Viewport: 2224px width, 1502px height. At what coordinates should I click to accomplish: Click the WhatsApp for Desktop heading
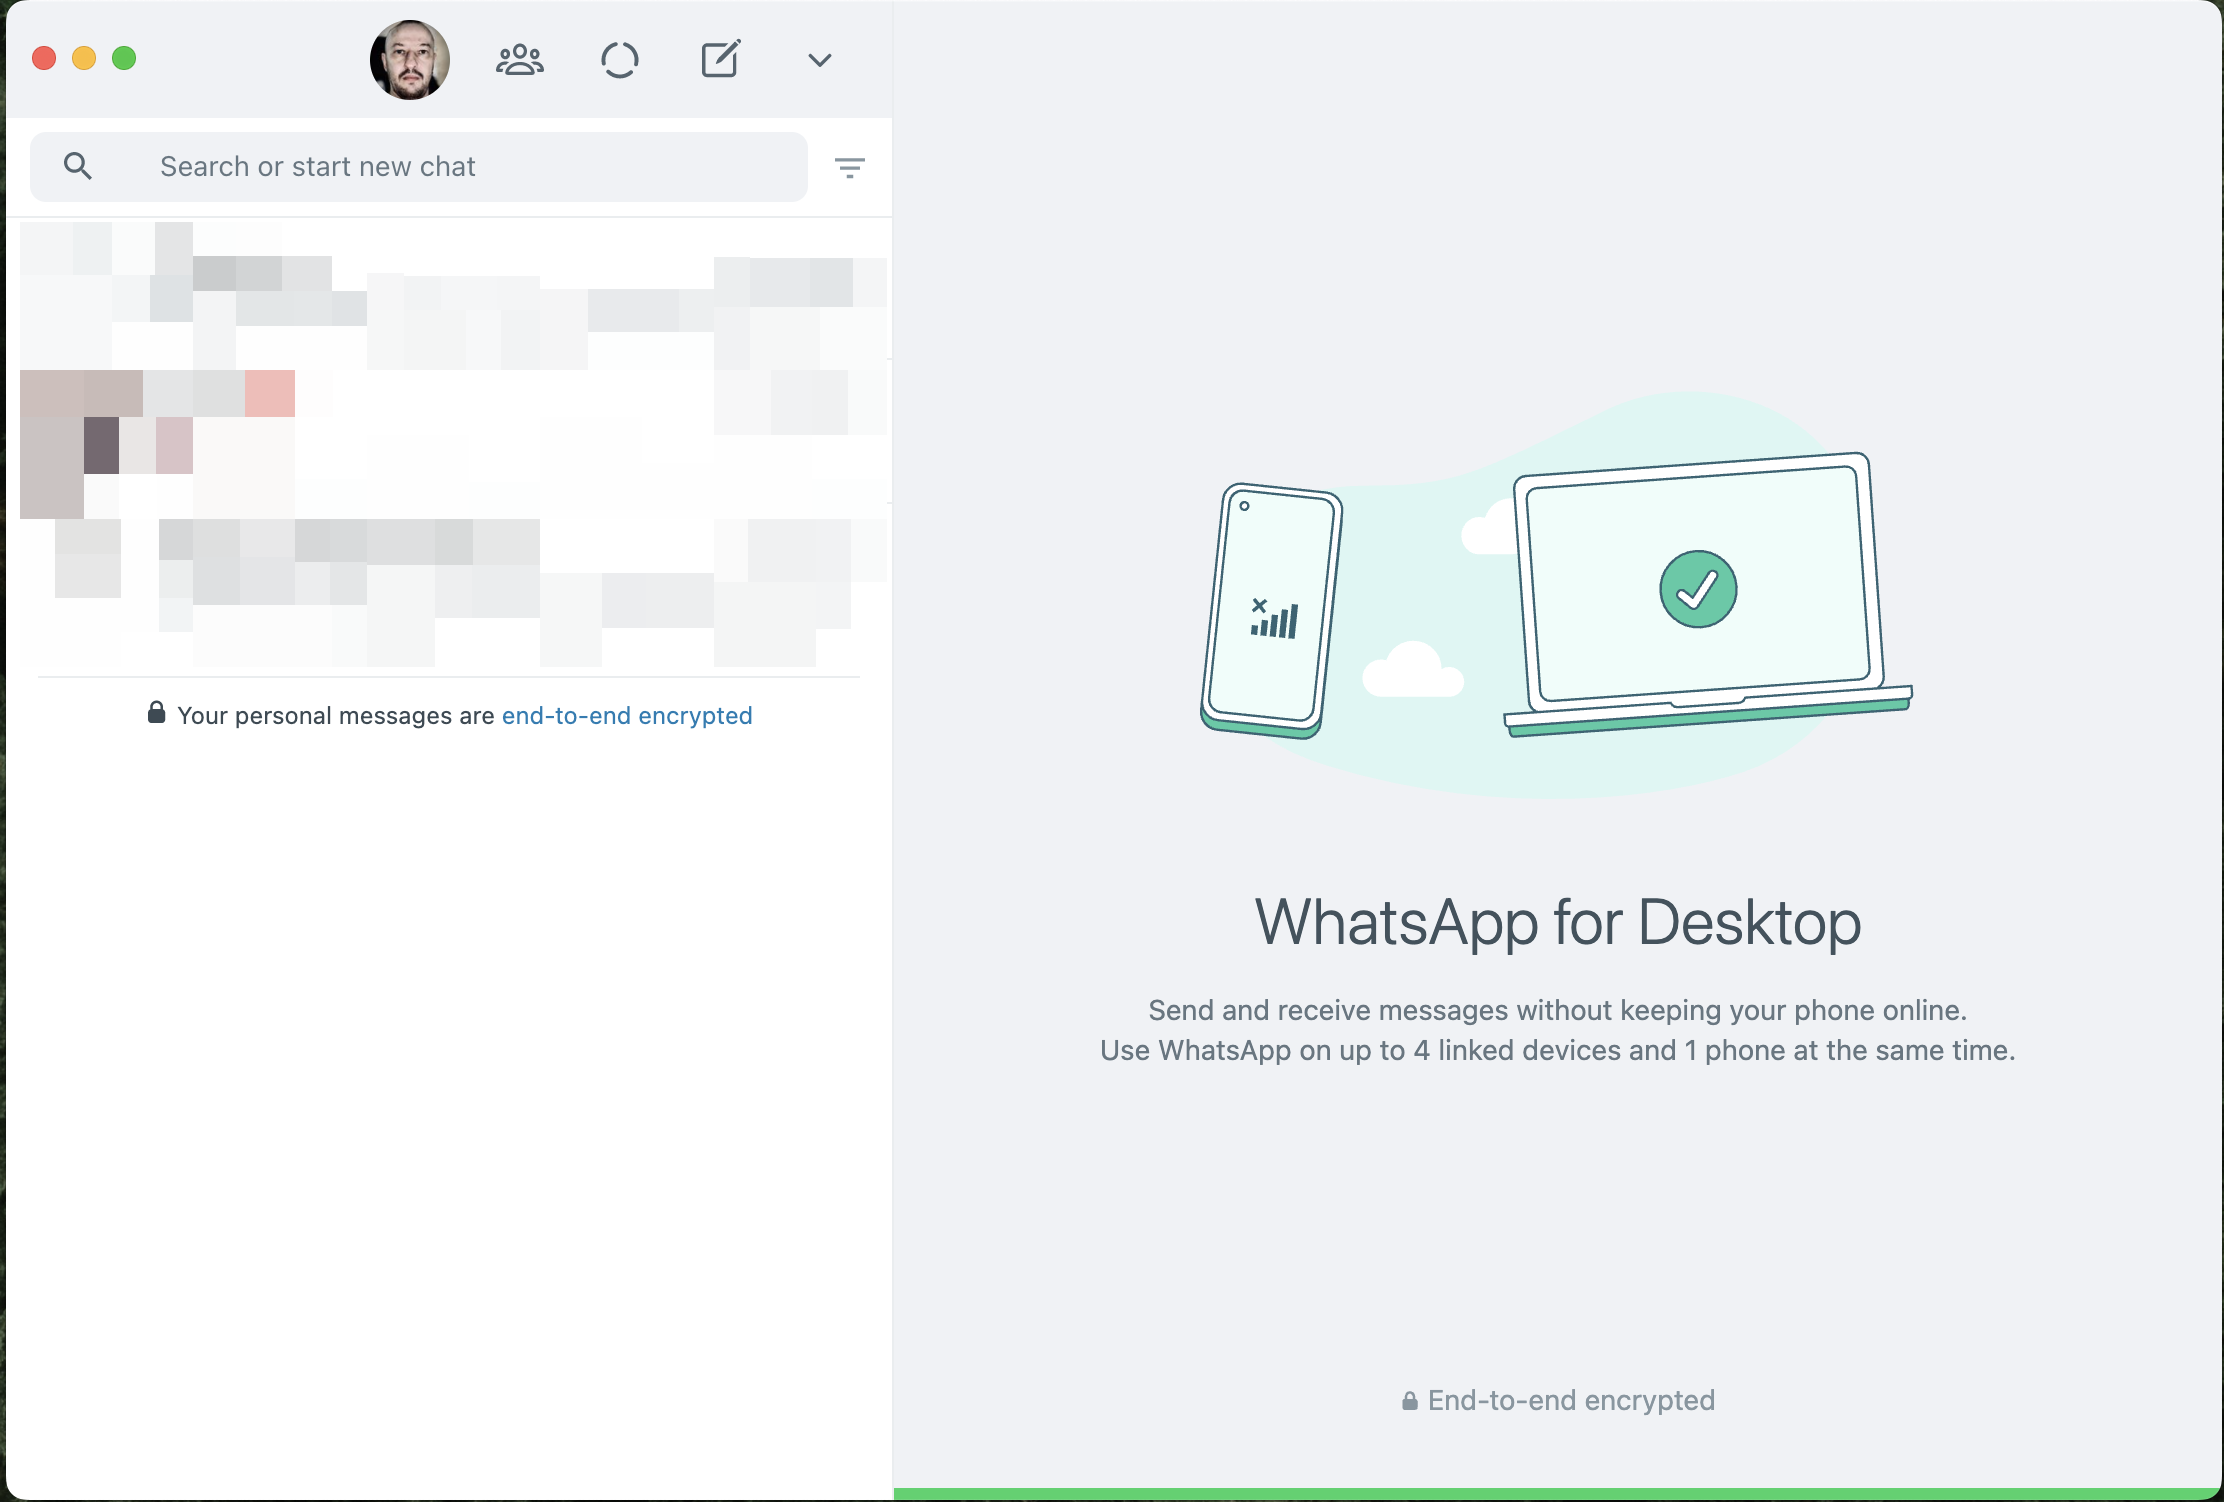tap(1557, 922)
